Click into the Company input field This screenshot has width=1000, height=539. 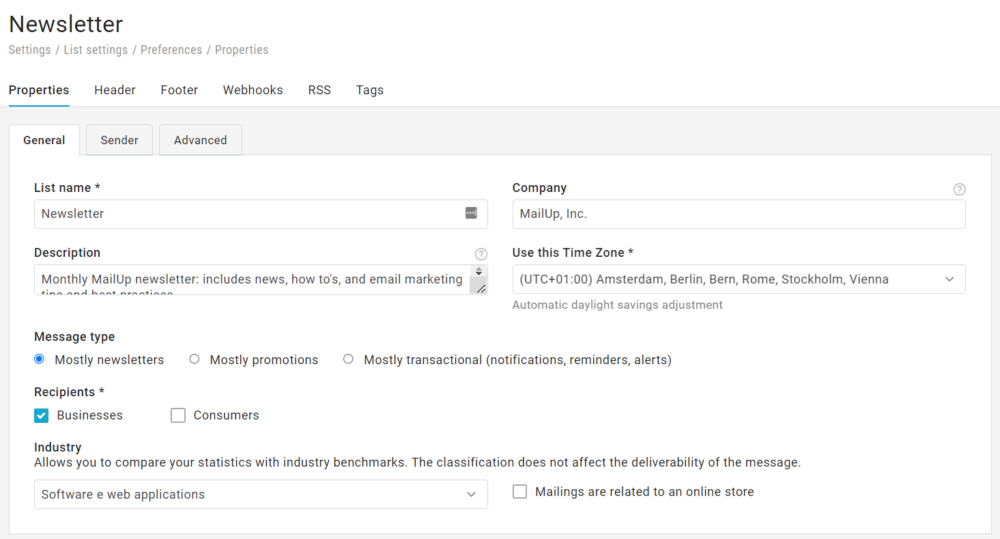click(738, 214)
